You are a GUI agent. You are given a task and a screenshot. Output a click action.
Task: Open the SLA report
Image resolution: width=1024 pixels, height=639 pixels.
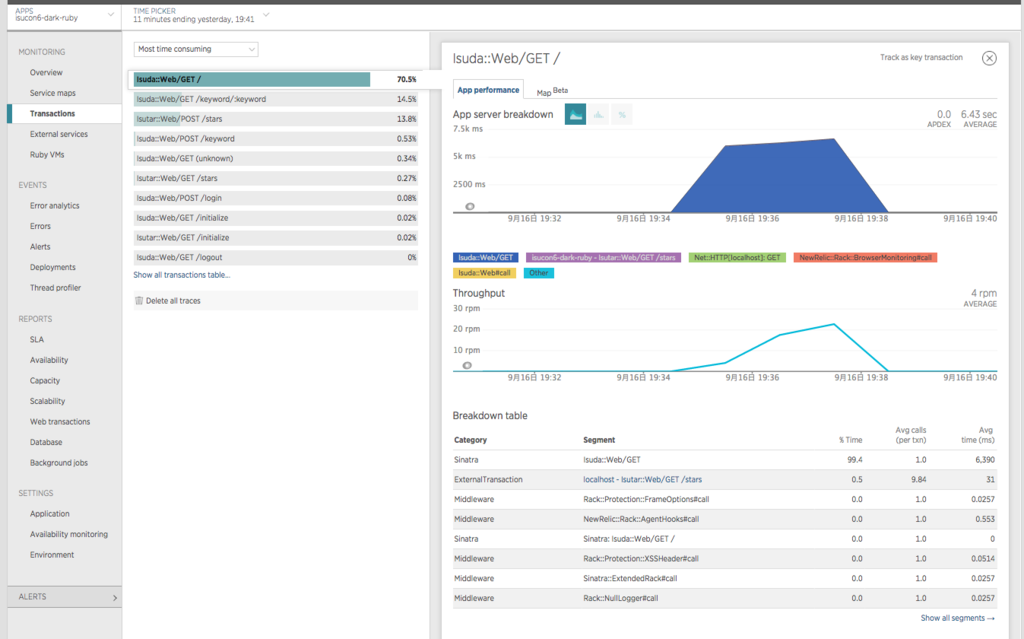(37, 340)
